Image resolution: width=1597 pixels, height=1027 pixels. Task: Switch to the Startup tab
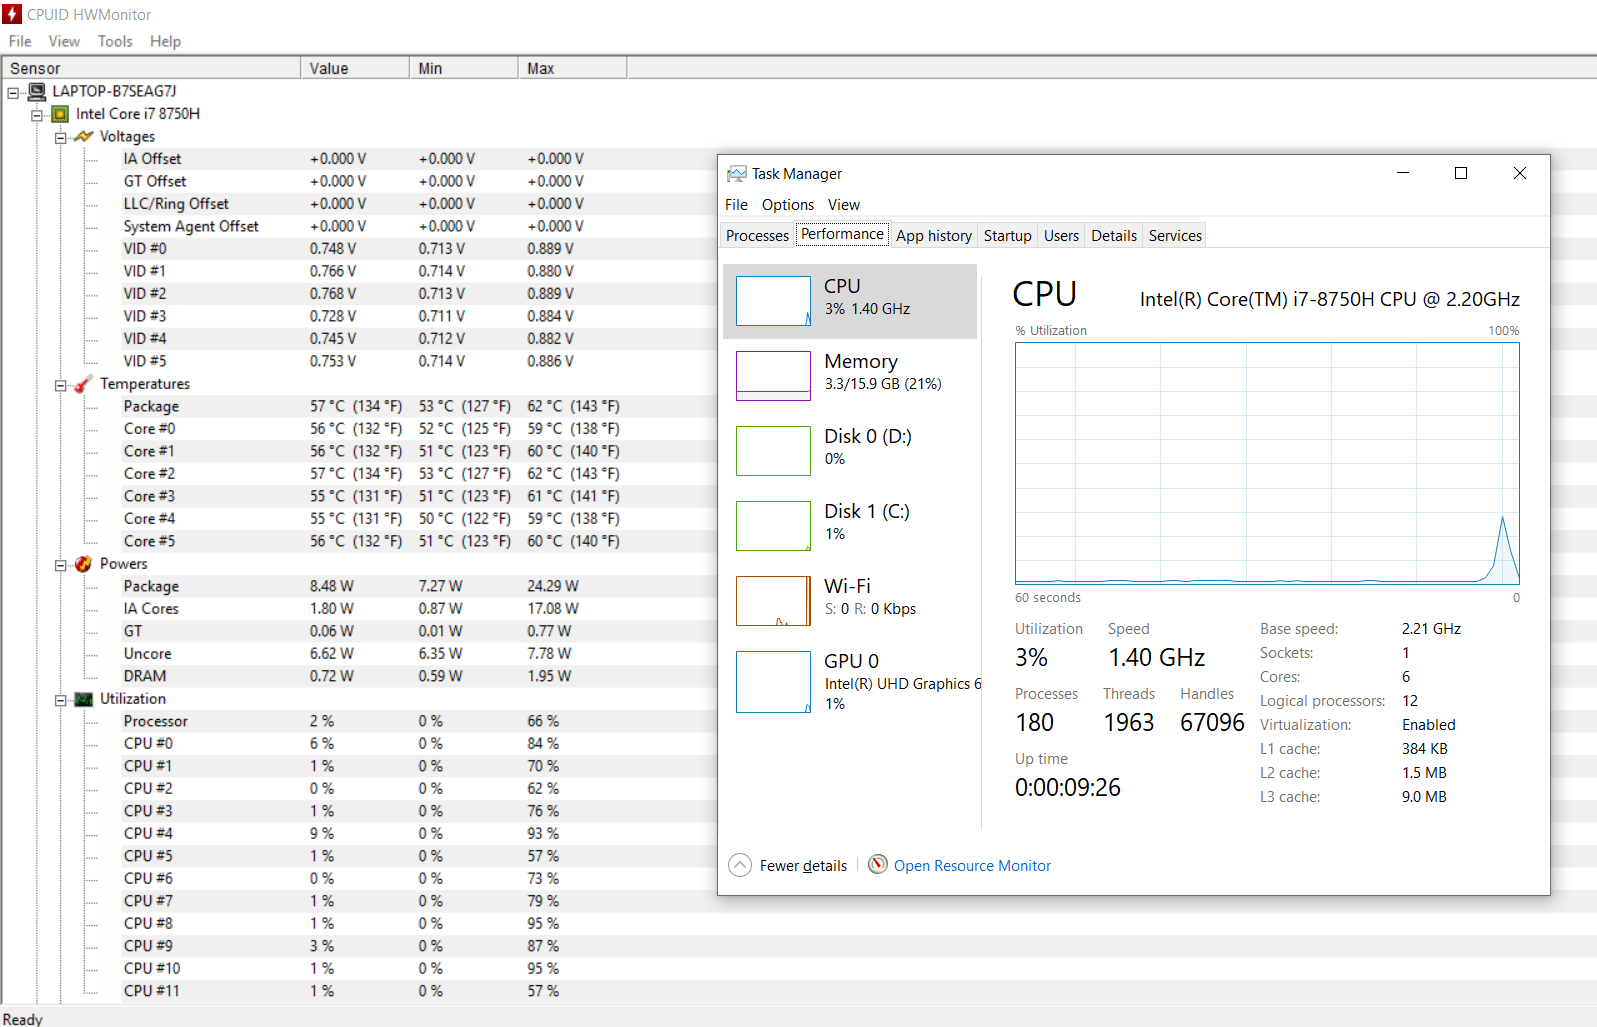[x=1007, y=236]
